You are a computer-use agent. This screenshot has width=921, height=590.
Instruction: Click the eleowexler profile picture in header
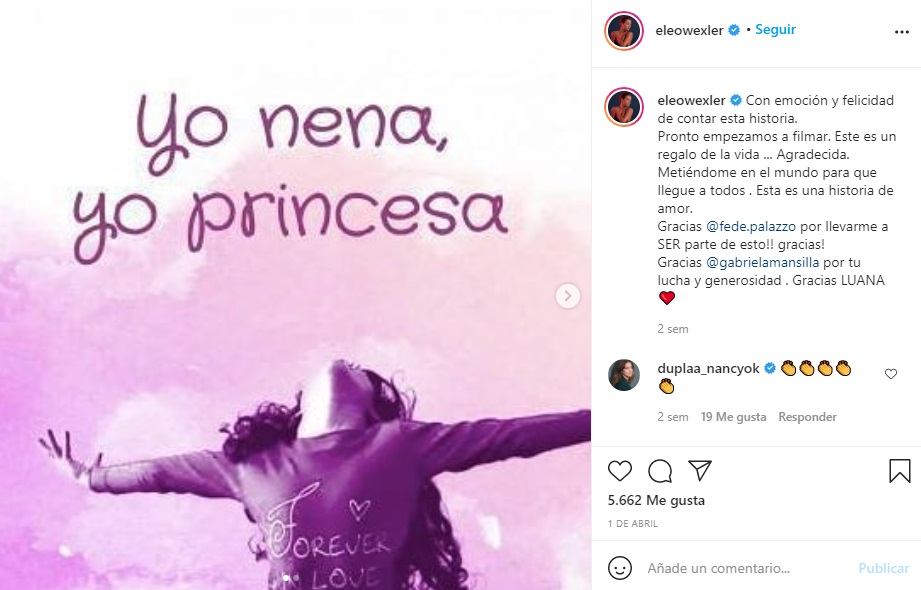coord(624,31)
